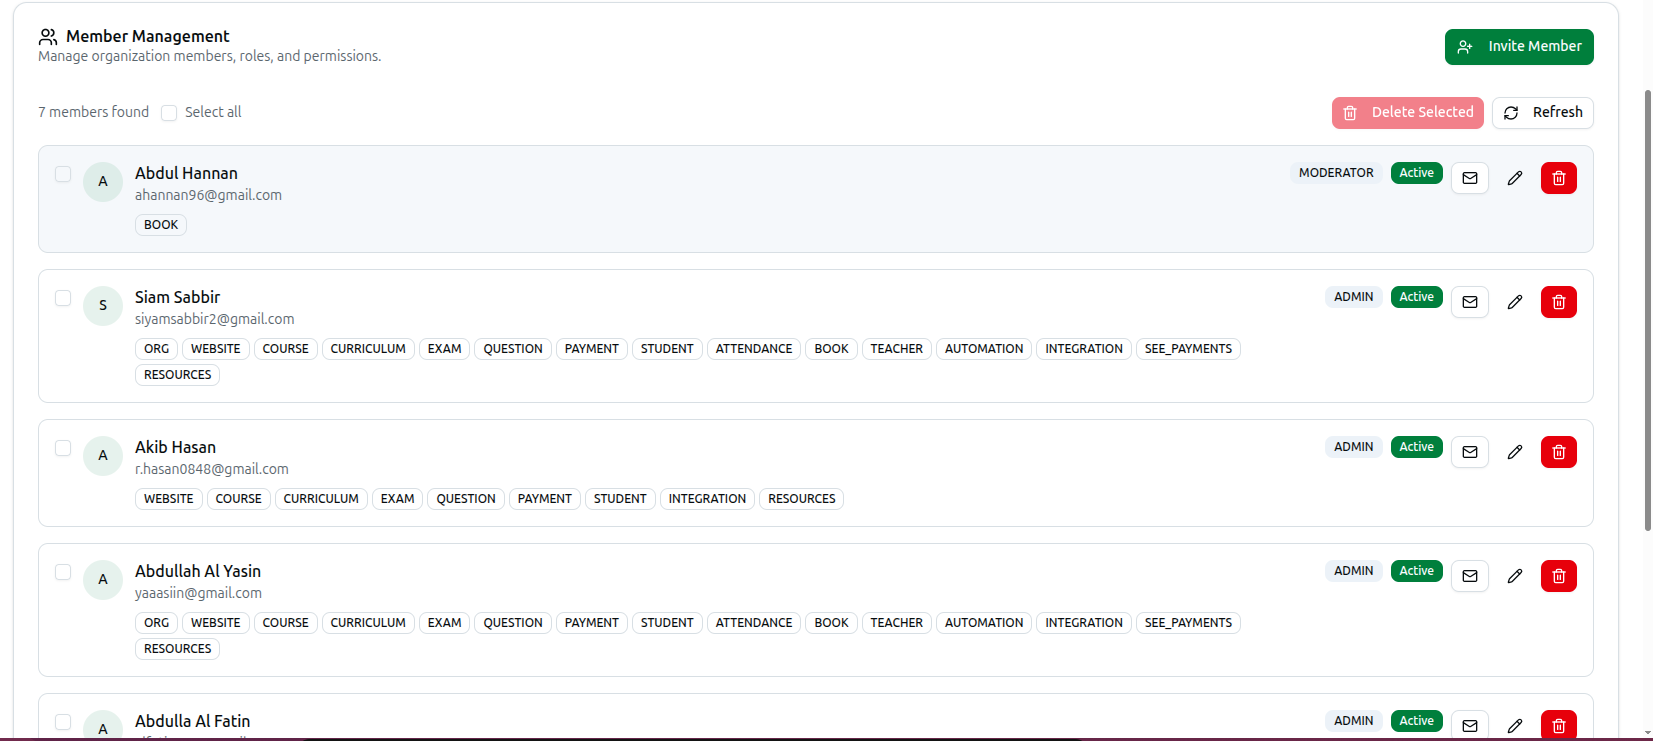Viewport: 1653px width, 741px height.
Task: Click the '7 members found' text
Action: click(x=93, y=112)
